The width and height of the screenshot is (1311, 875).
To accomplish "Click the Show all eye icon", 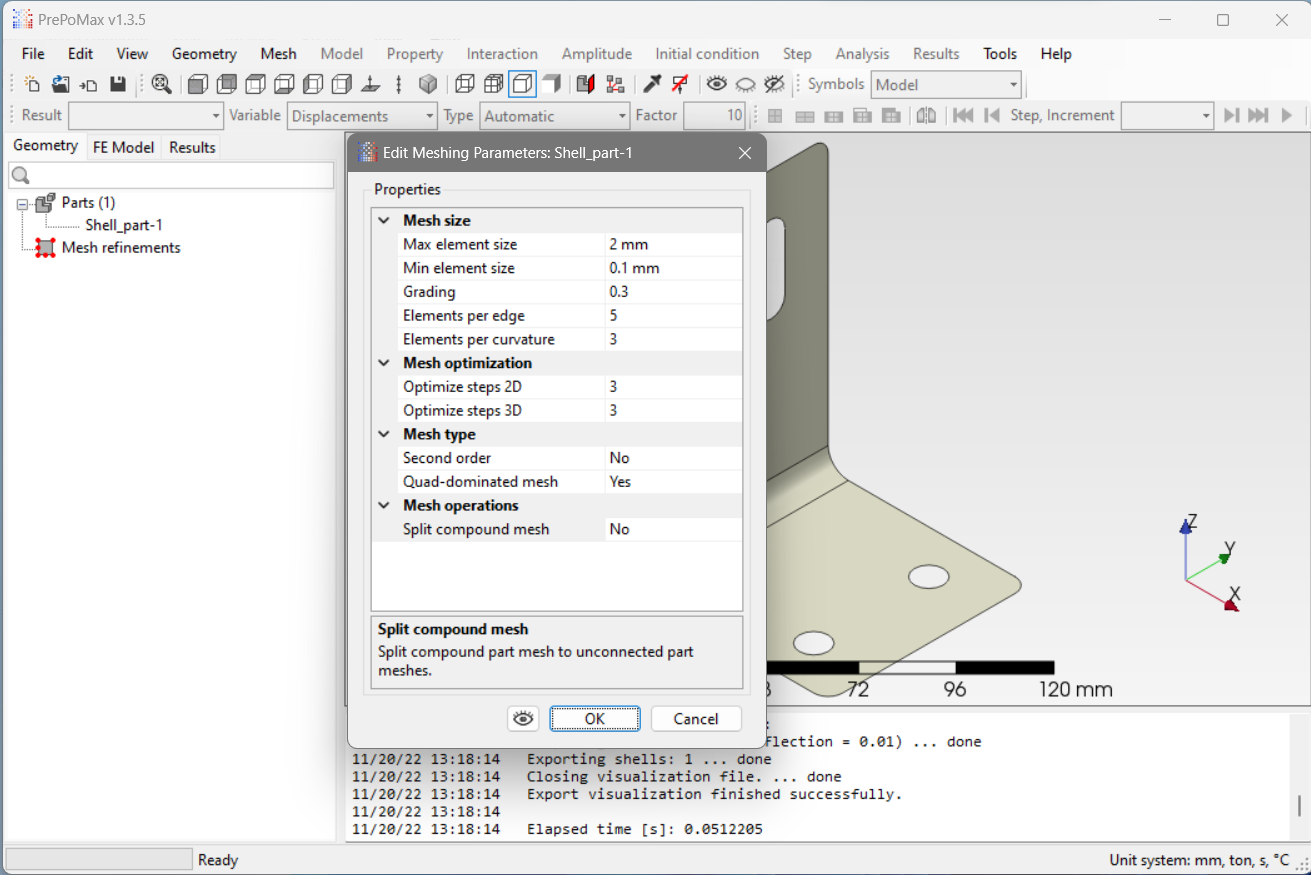I will [x=716, y=84].
